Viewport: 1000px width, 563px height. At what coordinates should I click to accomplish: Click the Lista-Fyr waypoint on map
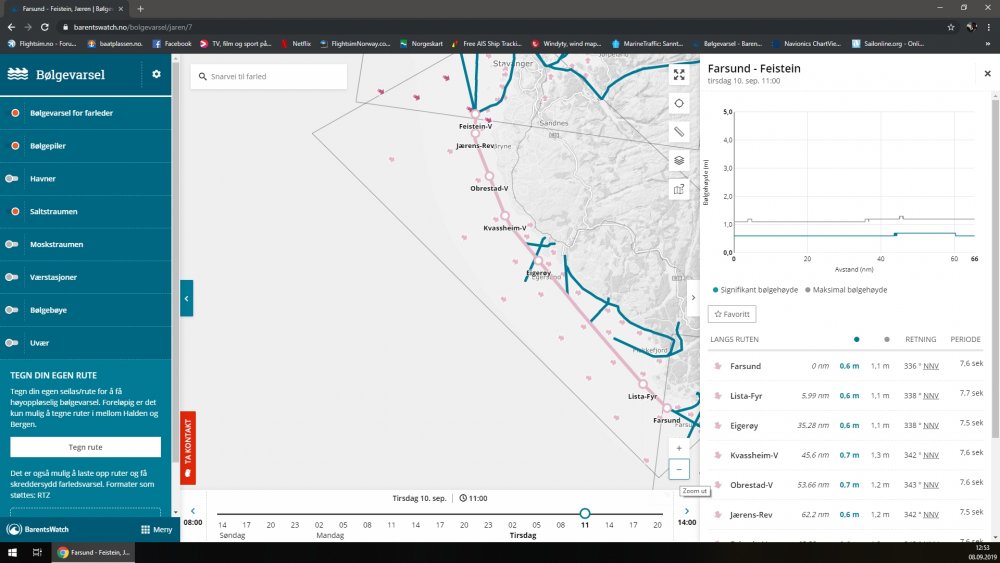click(643, 384)
